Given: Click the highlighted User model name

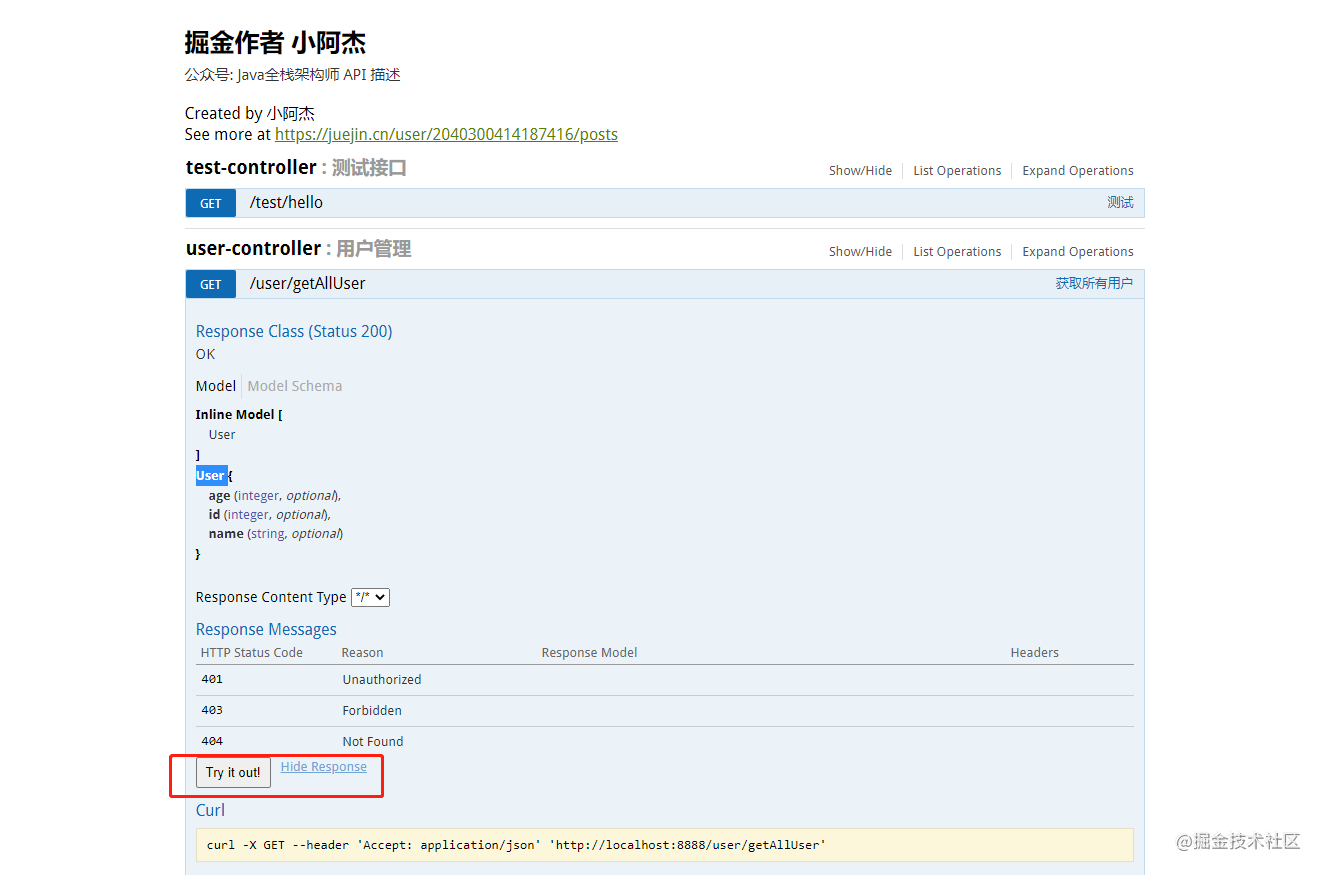Looking at the screenshot, I should tap(211, 475).
